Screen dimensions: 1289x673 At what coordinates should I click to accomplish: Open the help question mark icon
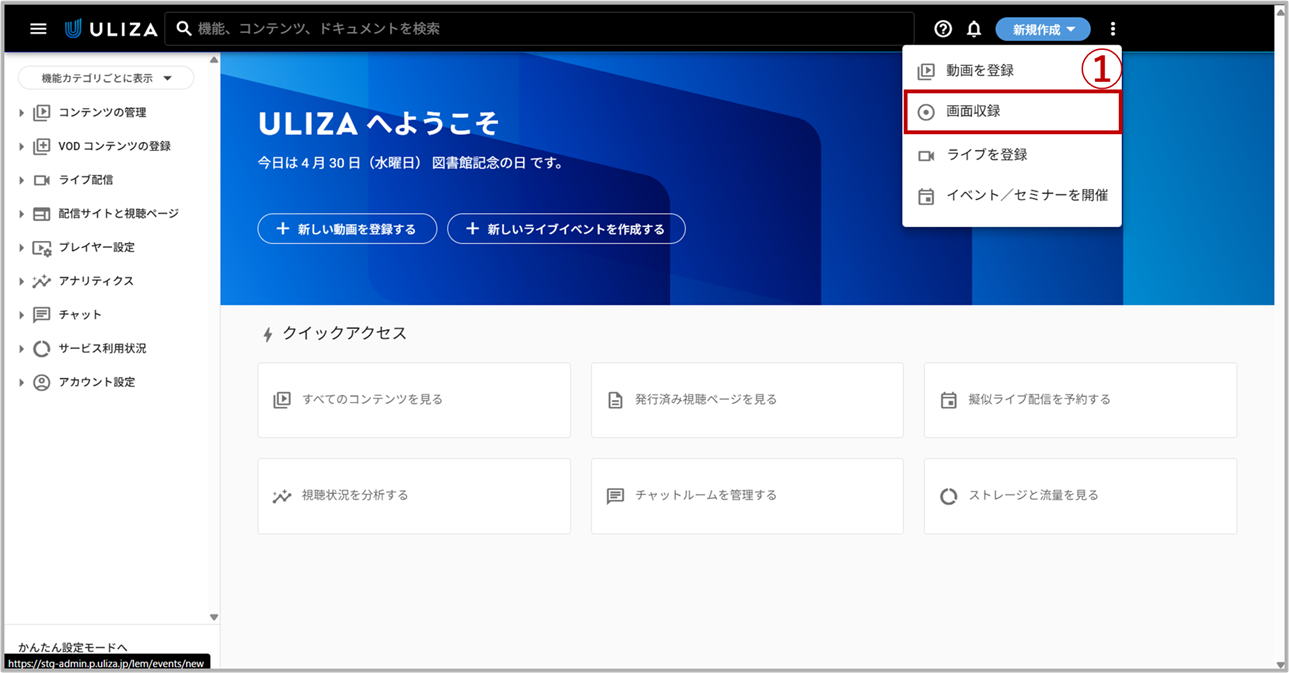pyautogui.click(x=943, y=29)
